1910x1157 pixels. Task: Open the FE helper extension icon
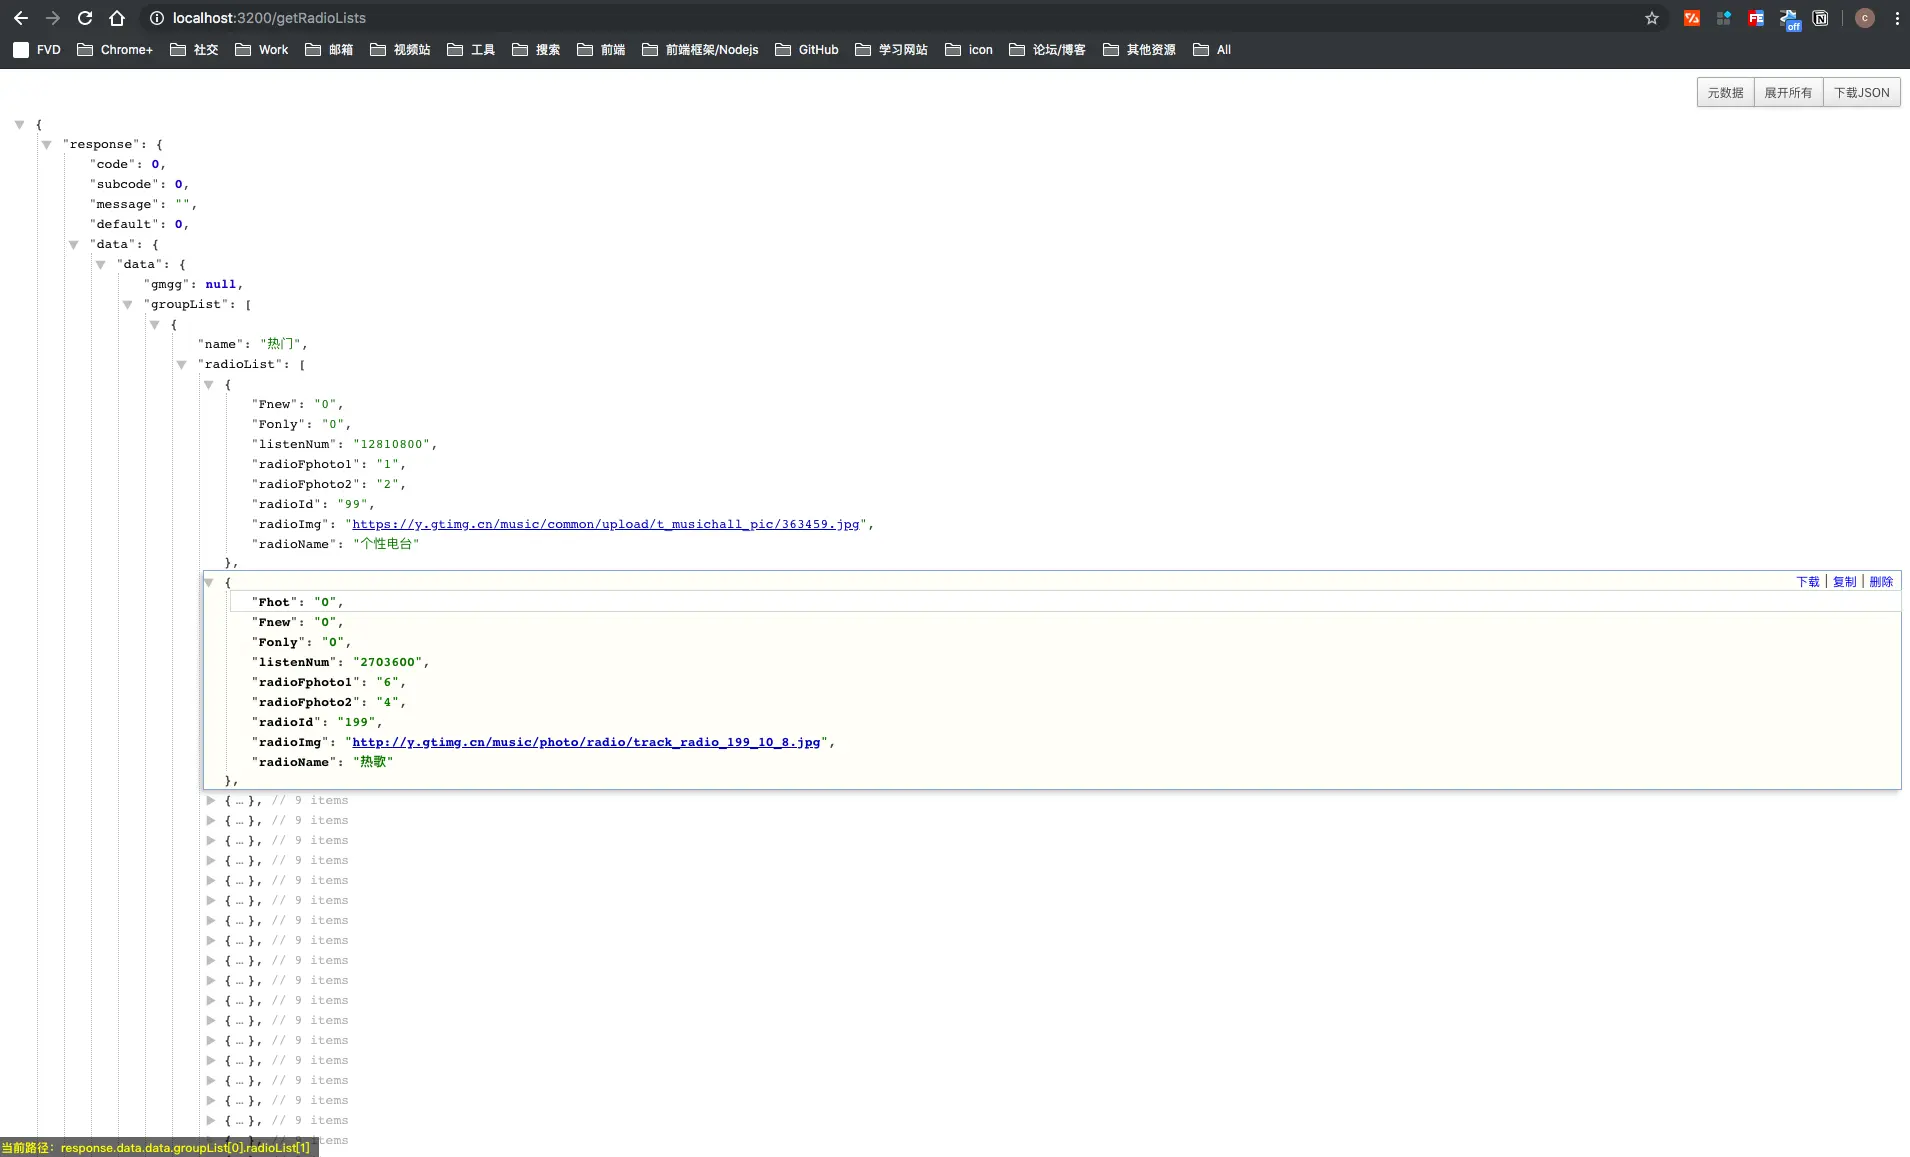click(x=1756, y=18)
